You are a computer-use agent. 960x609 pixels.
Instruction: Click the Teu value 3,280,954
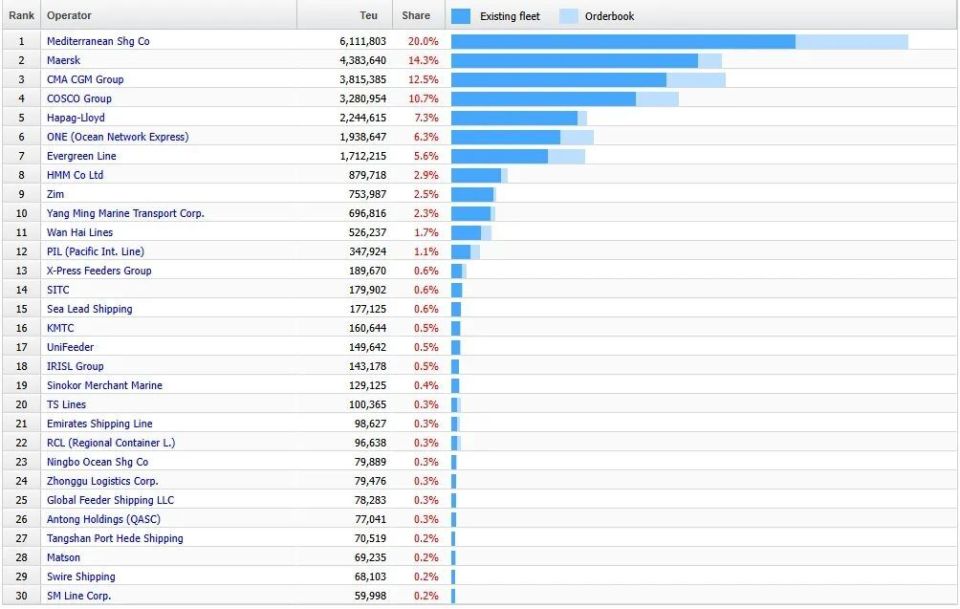(x=363, y=99)
